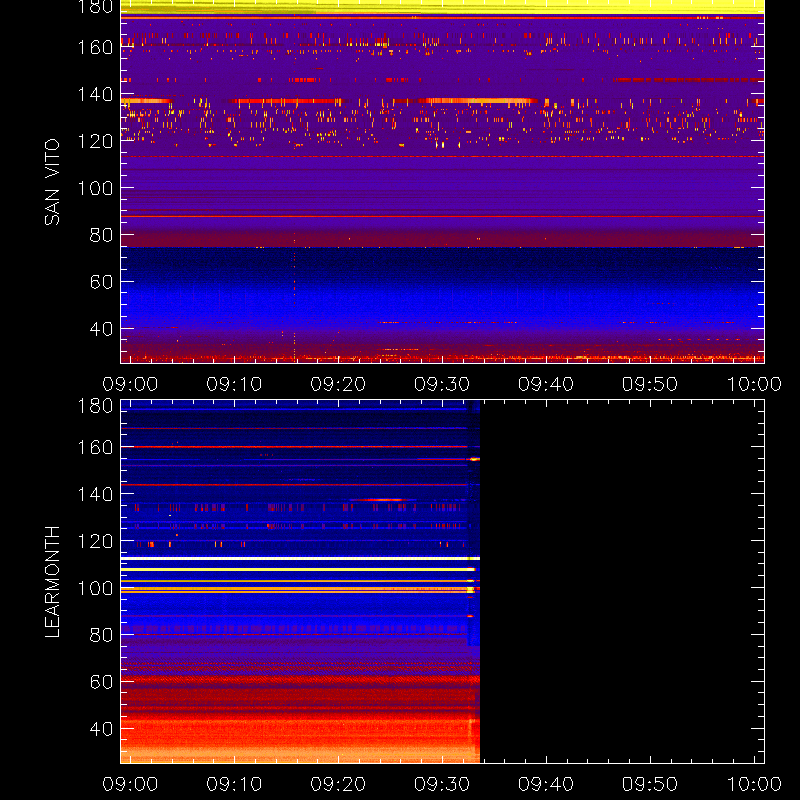Screen dimensions: 800x800
Task: Click 160 tick label on Learmonth axis
Action: click(x=95, y=447)
